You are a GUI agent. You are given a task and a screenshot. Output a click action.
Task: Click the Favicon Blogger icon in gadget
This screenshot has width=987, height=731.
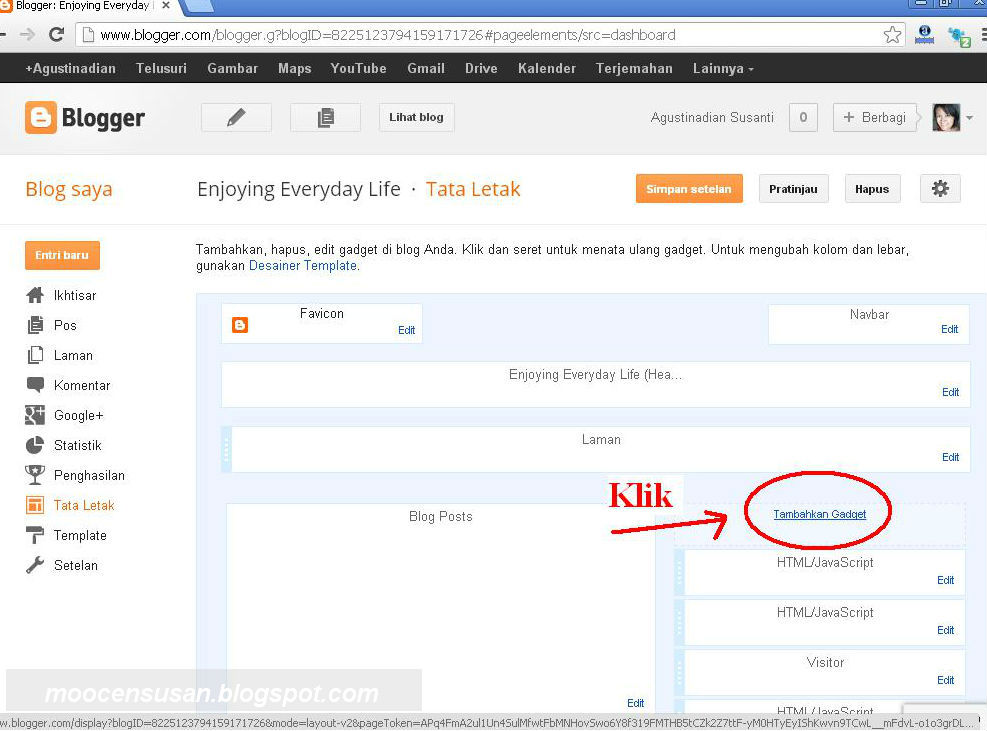click(x=240, y=325)
